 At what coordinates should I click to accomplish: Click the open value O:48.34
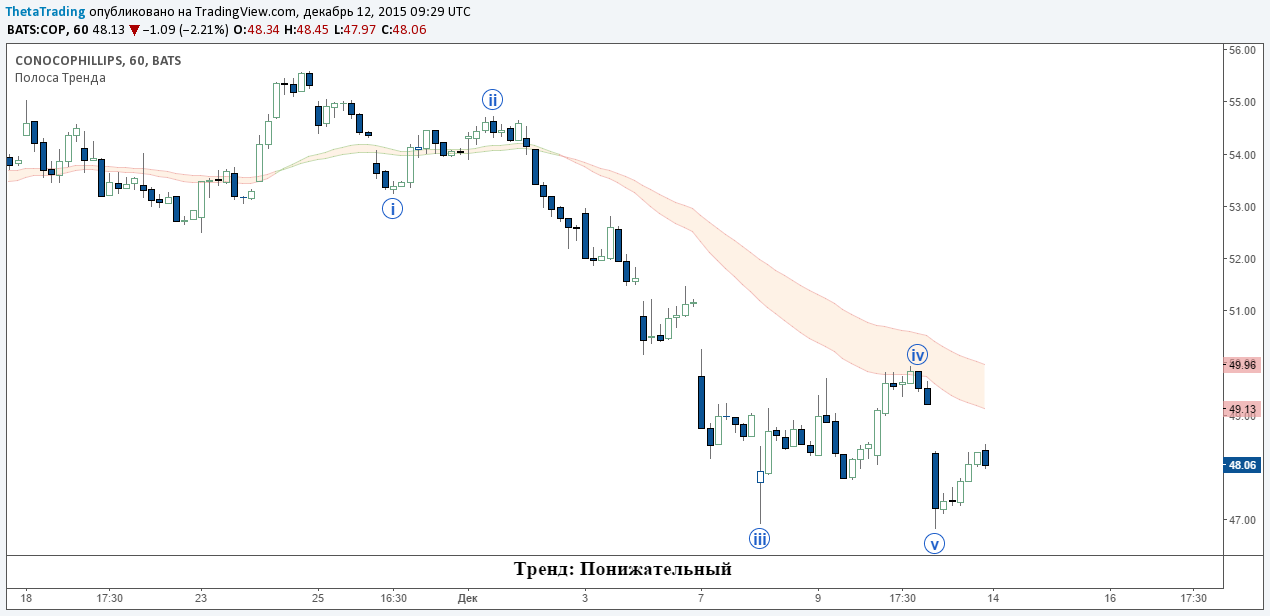coord(256,29)
